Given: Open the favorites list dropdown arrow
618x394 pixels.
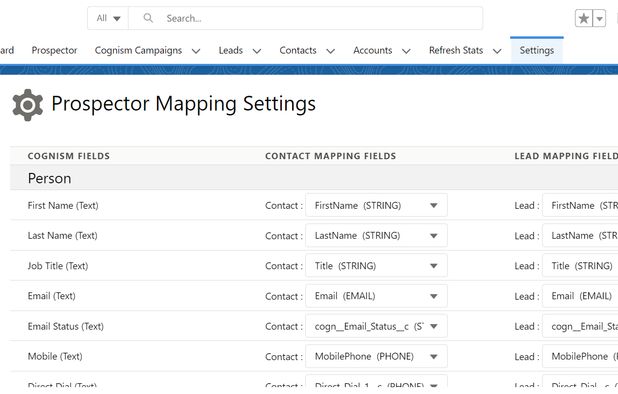Looking at the screenshot, I should pos(599,18).
